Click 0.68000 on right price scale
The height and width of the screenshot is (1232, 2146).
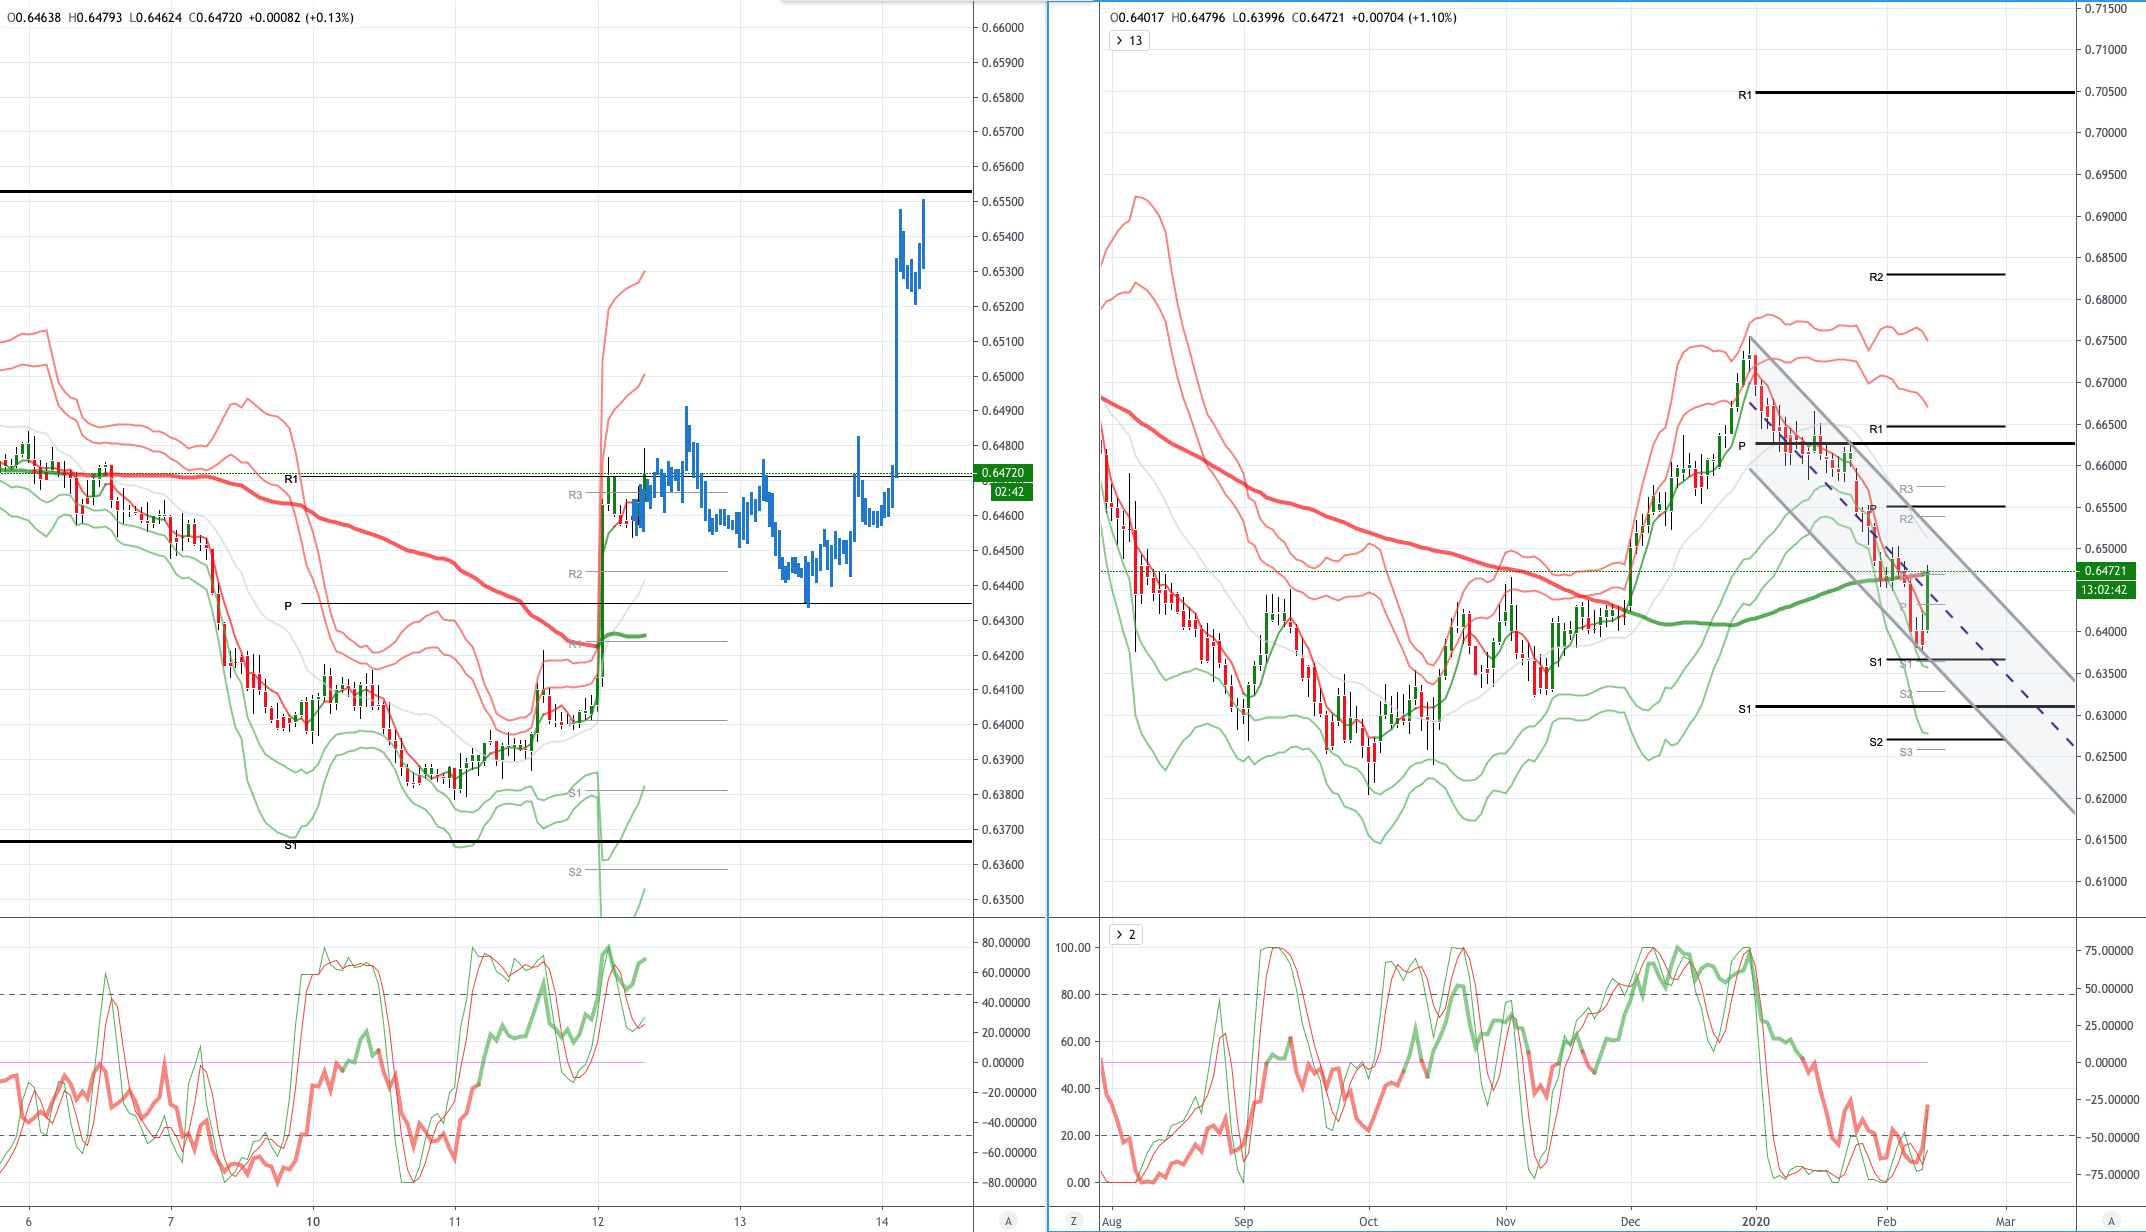point(2105,300)
